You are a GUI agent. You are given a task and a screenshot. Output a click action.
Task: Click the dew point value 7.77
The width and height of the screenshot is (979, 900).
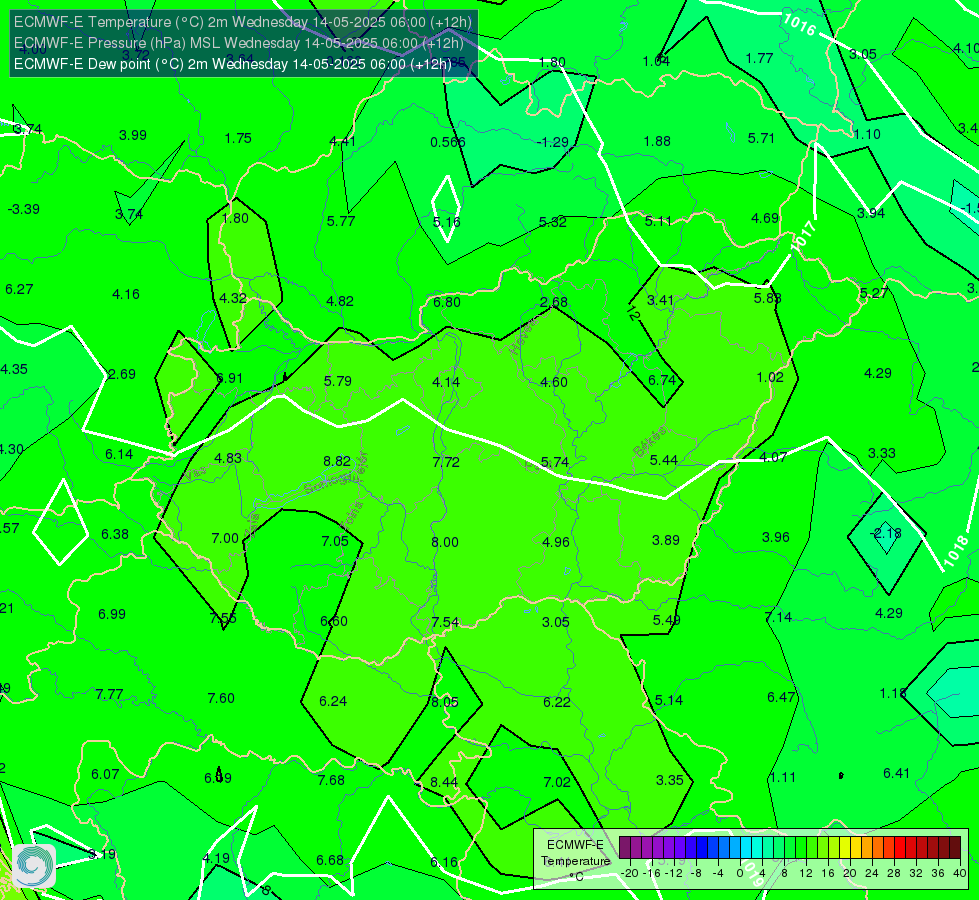pyautogui.click(x=109, y=694)
